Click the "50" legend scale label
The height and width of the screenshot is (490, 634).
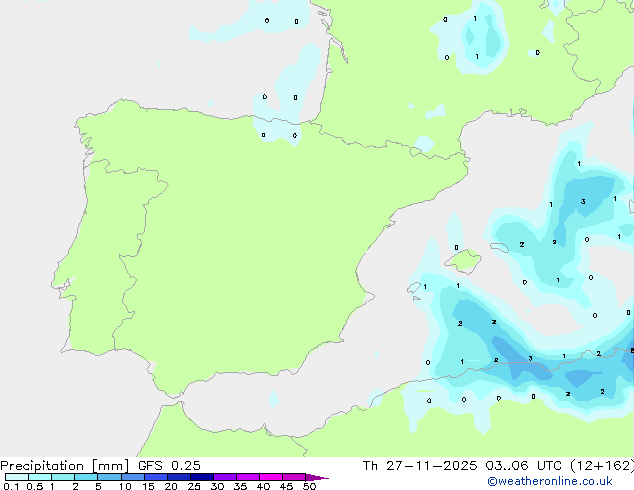point(309,486)
